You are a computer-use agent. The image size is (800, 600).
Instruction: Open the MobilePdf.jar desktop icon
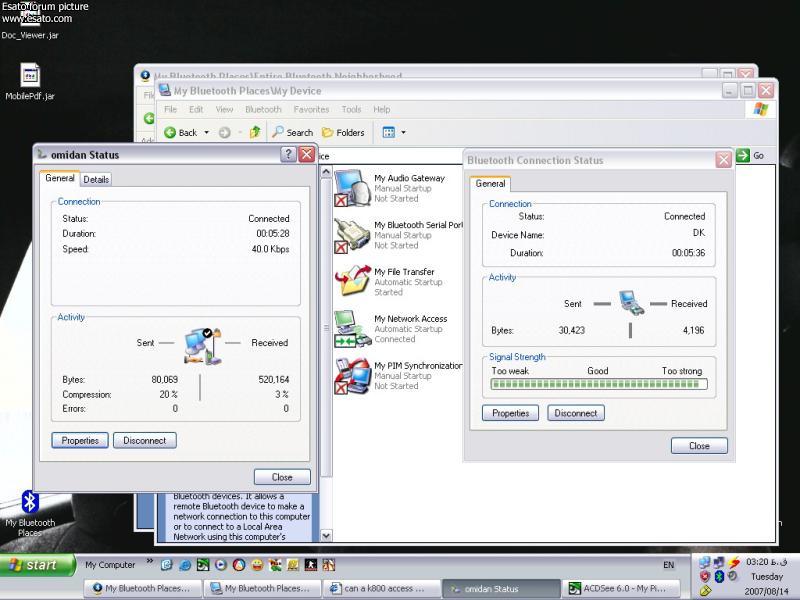(30, 82)
